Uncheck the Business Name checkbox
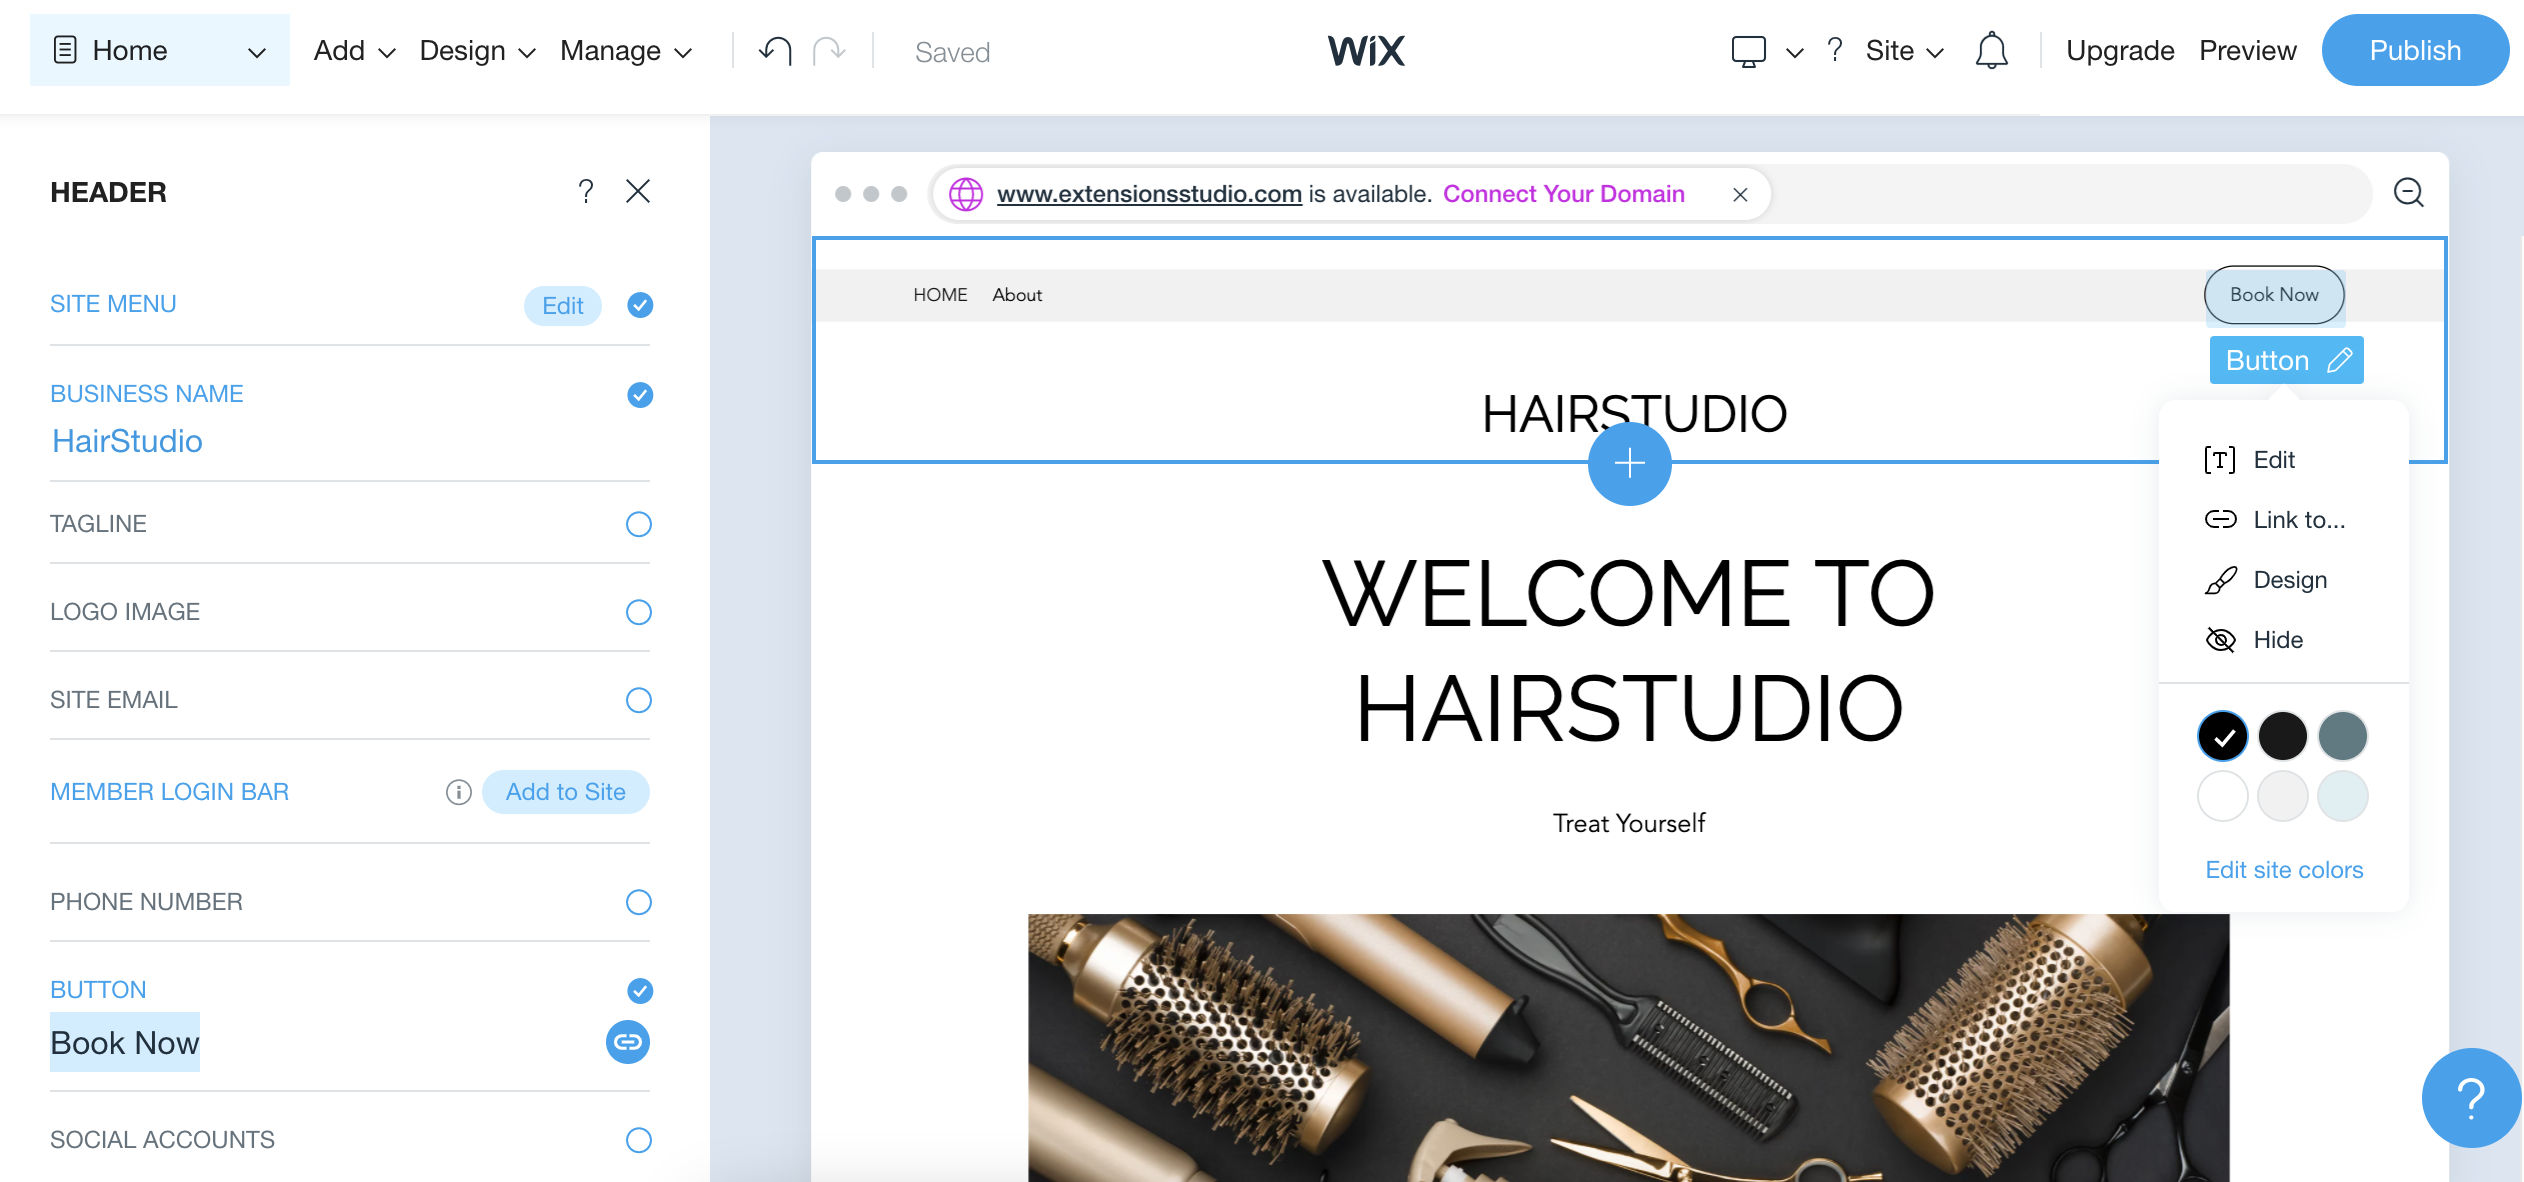The width and height of the screenshot is (2524, 1182). pyautogui.click(x=640, y=395)
